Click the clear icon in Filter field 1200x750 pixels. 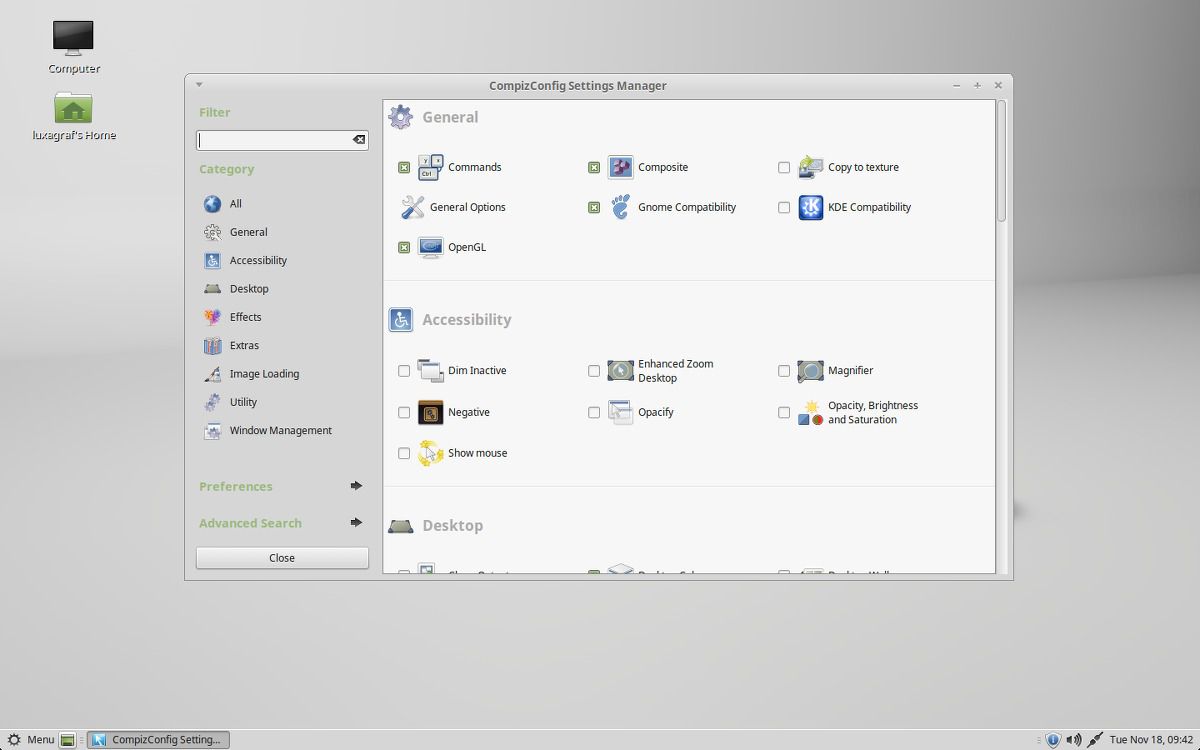pyautogui.click(x=359, y=140)
